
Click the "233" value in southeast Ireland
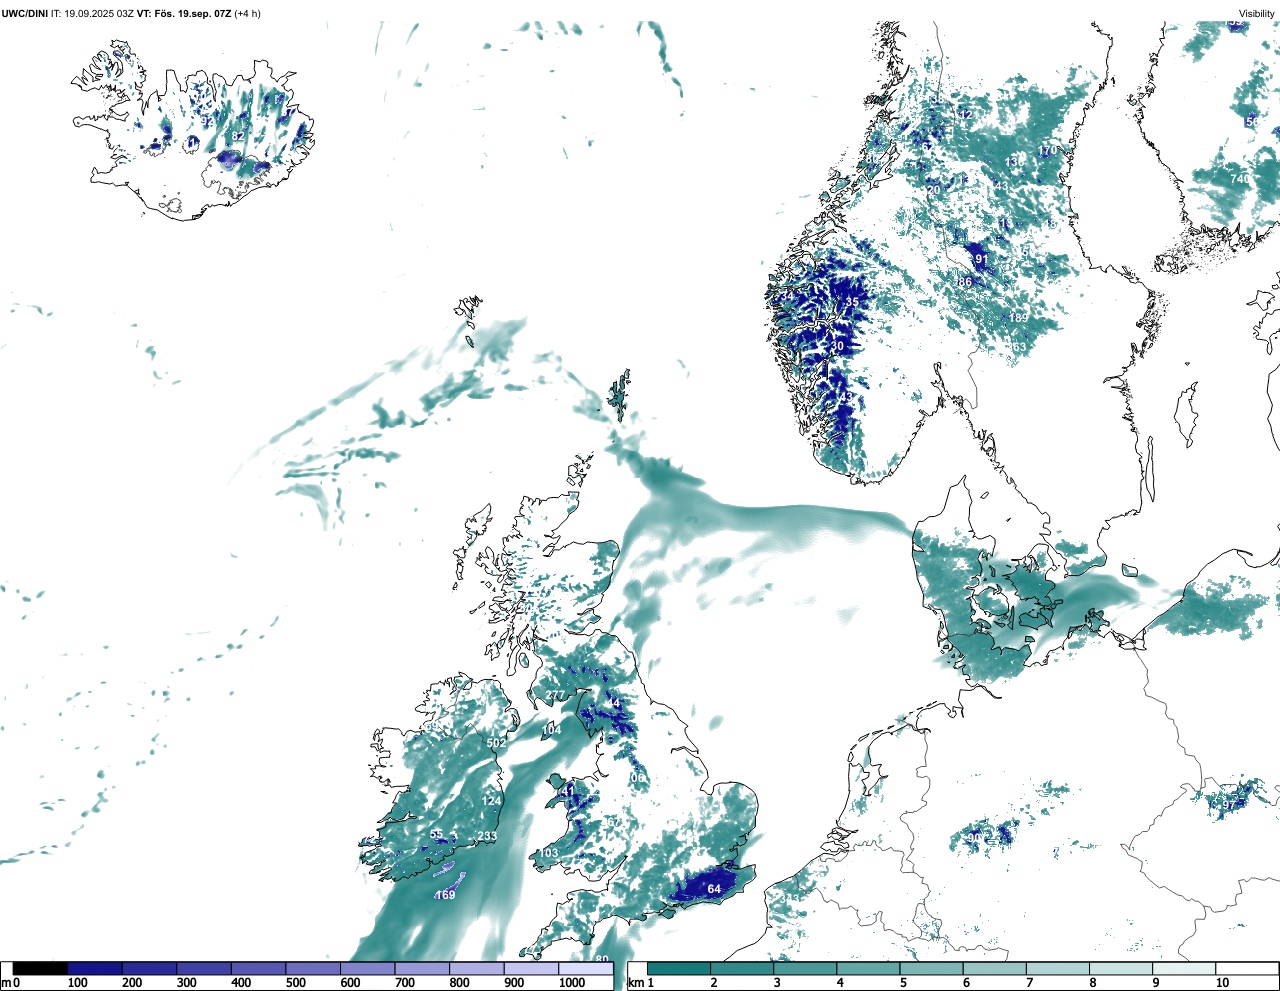[487, 837]
